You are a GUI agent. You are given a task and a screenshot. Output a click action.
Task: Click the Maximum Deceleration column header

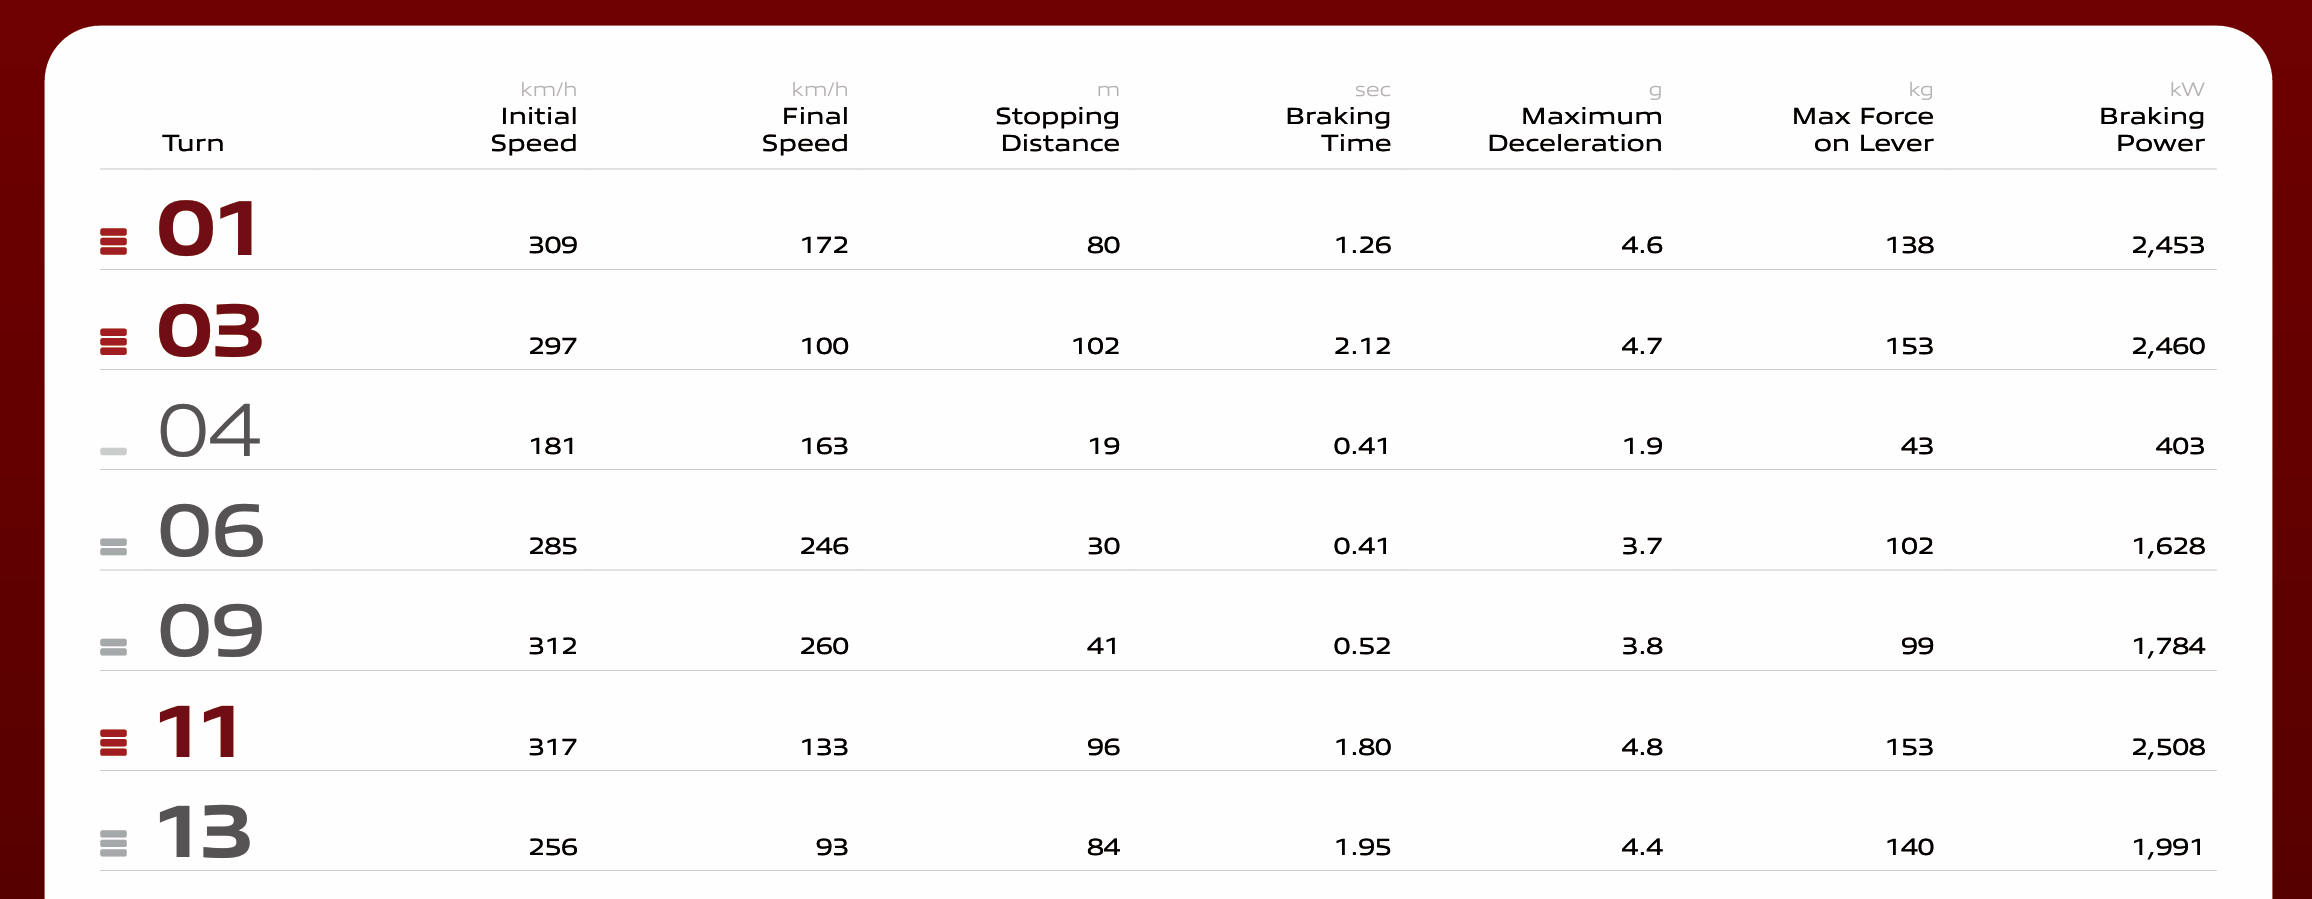pos(1575,129)
